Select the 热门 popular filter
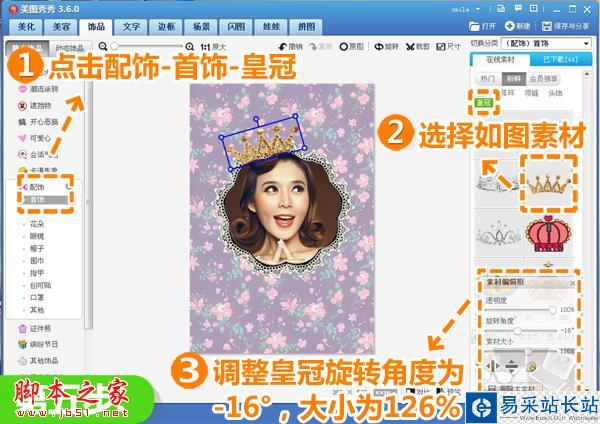Image resolution: width=600 pixels, height=424 pixels. tap(488, 79)
